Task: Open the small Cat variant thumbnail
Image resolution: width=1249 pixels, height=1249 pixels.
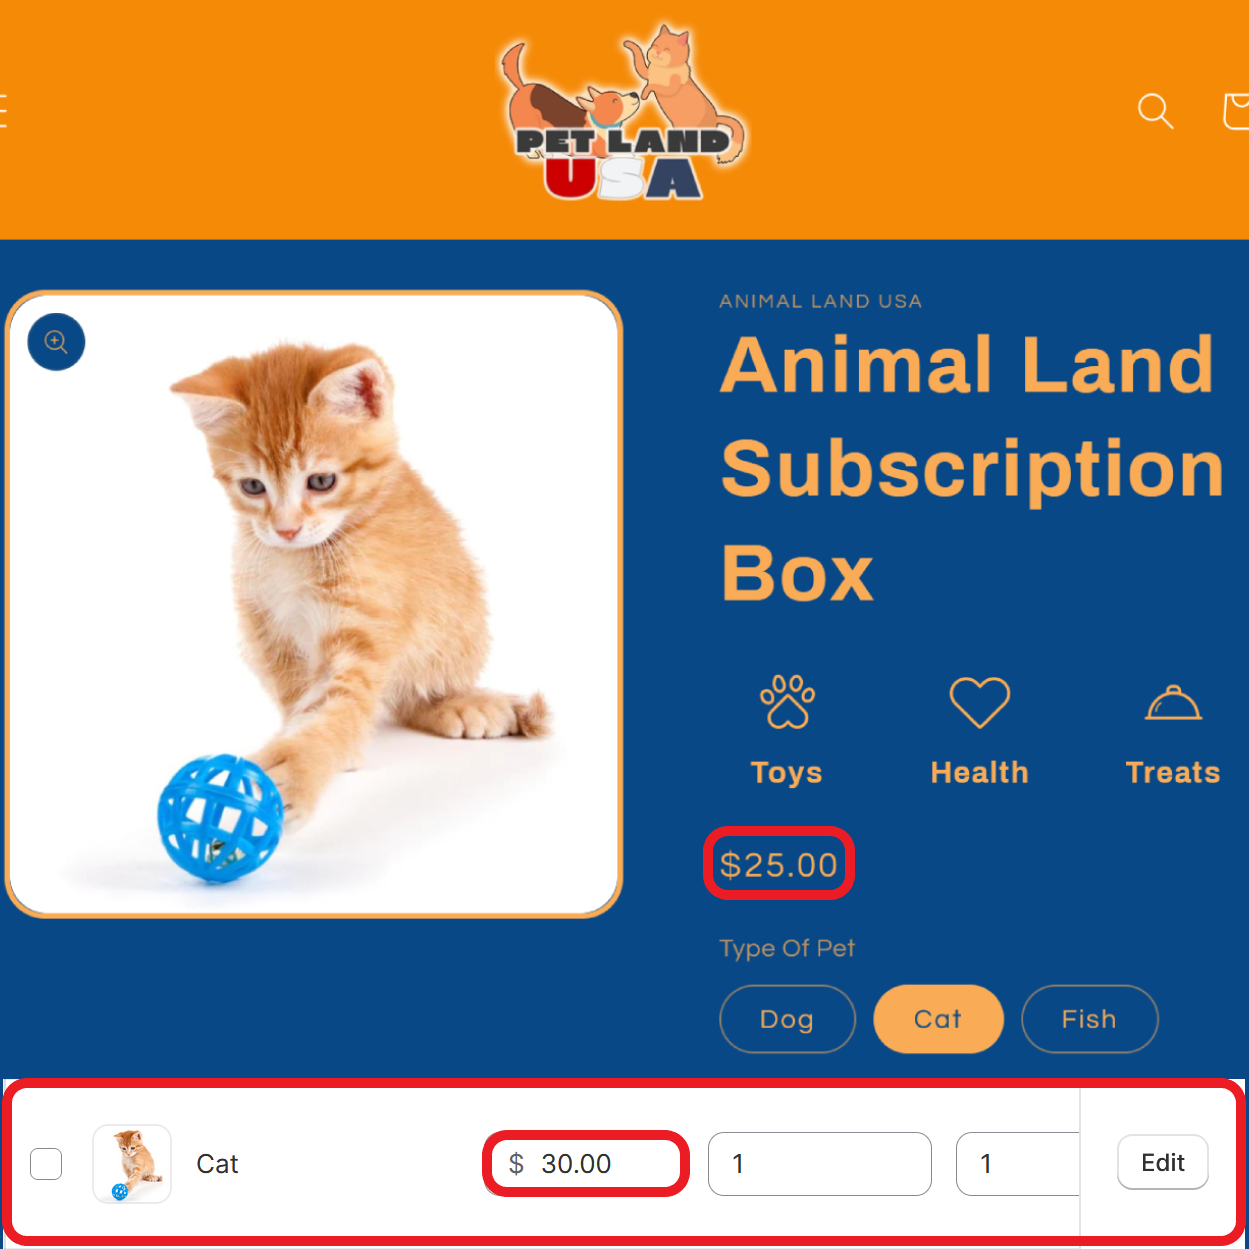Action: 132,1164
